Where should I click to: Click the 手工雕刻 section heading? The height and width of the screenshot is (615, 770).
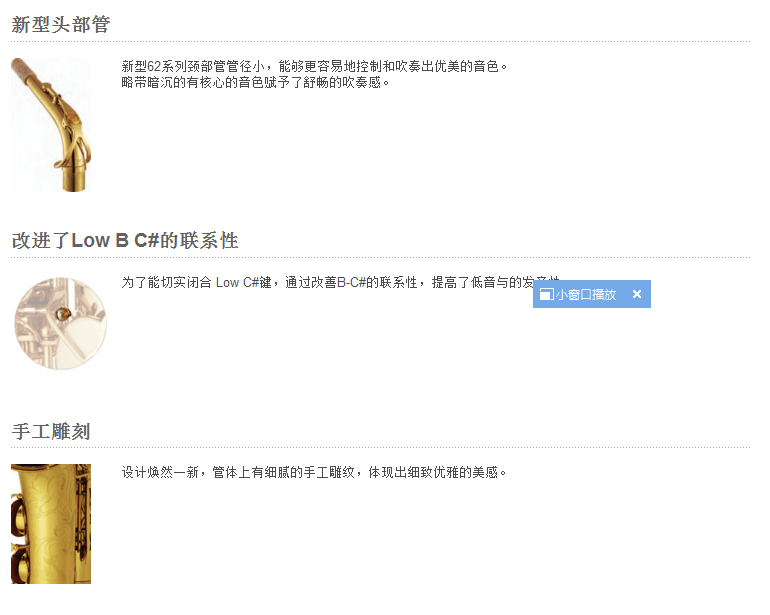pyautogui.click(x=51, y=431)
